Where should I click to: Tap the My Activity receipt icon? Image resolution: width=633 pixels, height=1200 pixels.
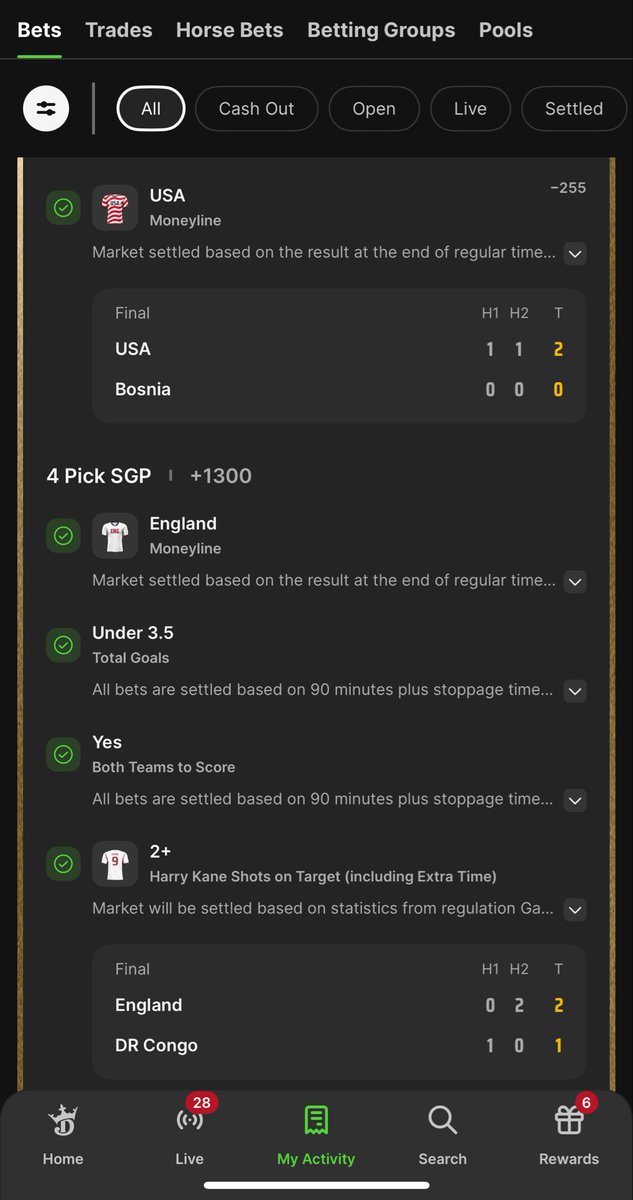click(x=316, y=1120)
